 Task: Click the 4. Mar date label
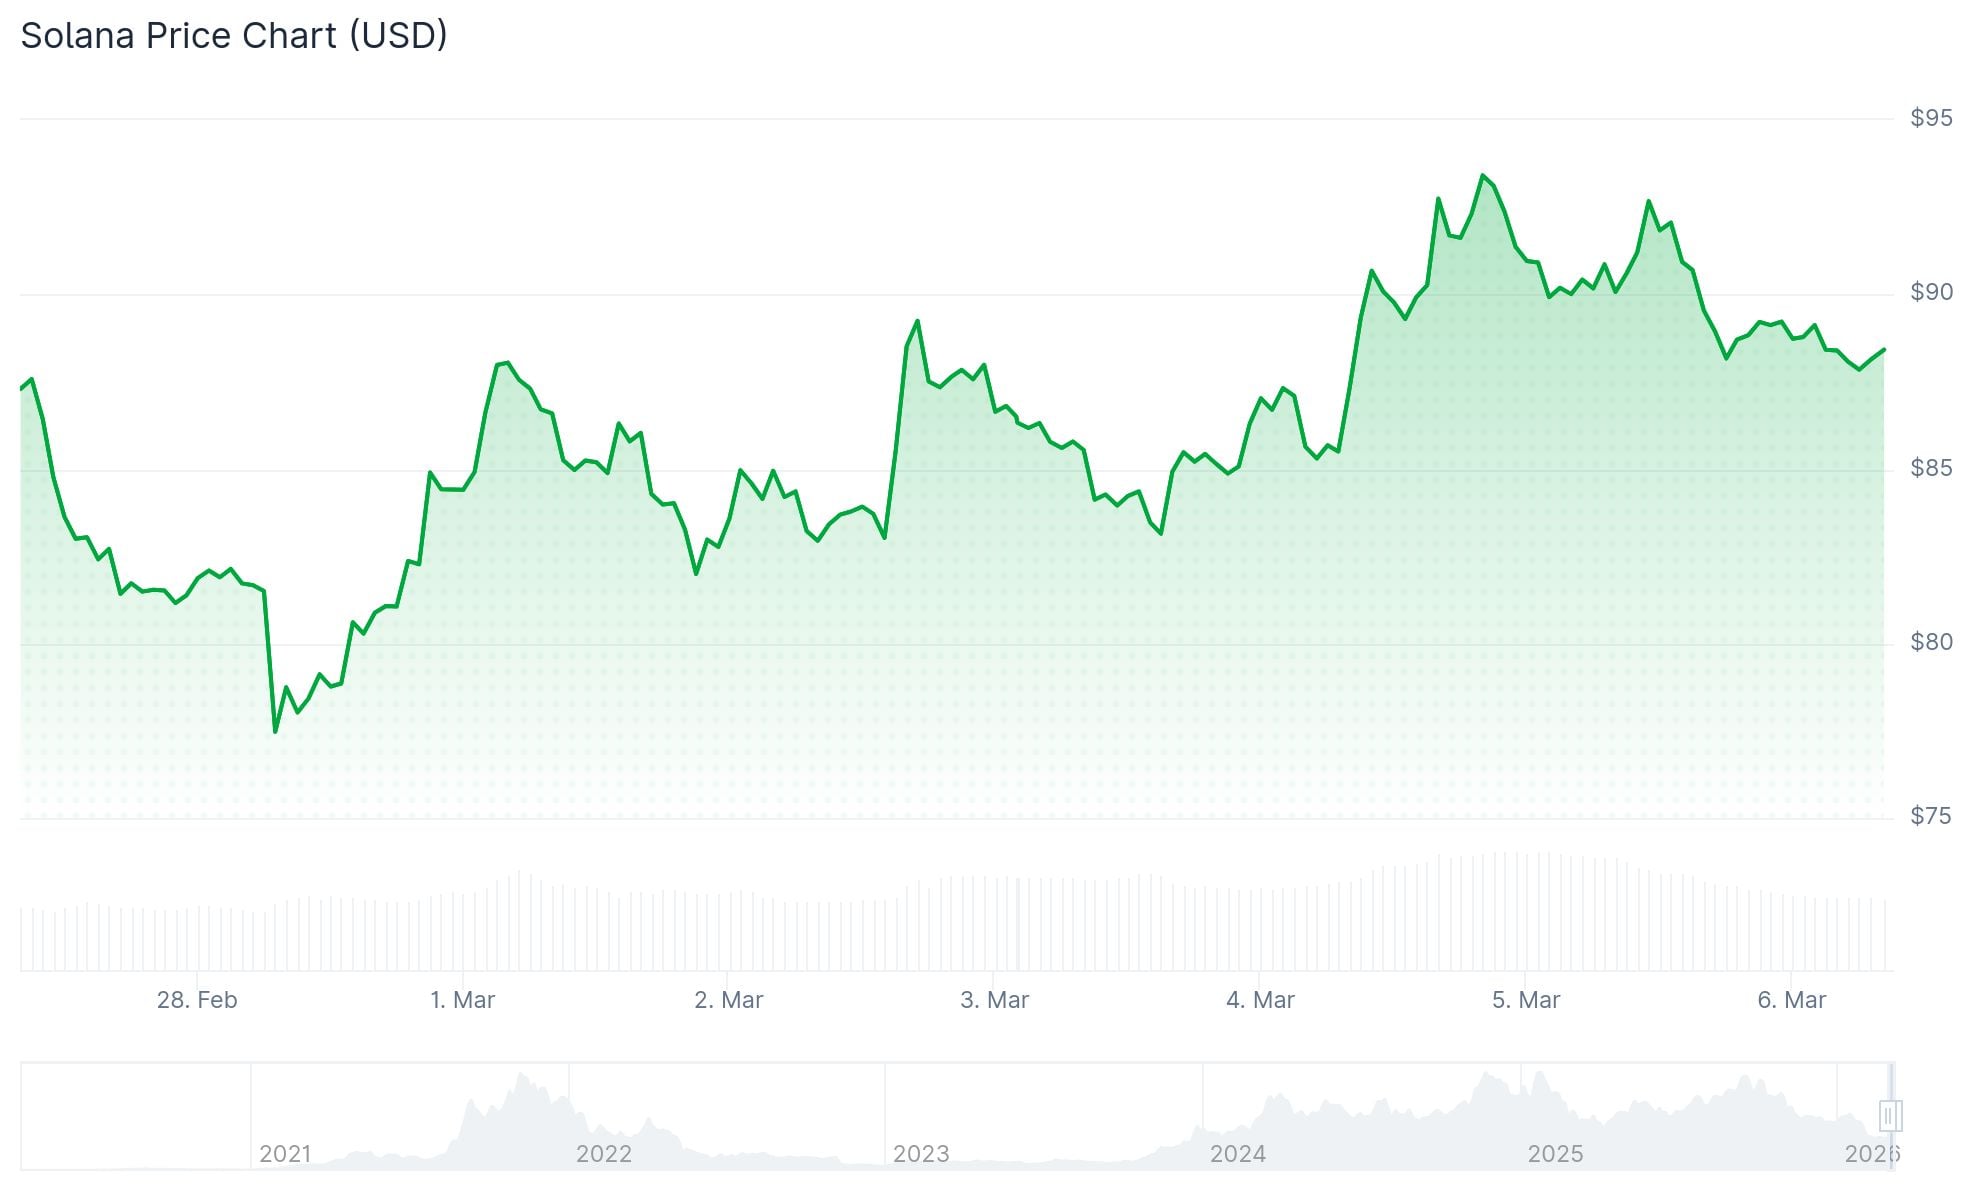pyautogui.click(x=1260, y=1000)
